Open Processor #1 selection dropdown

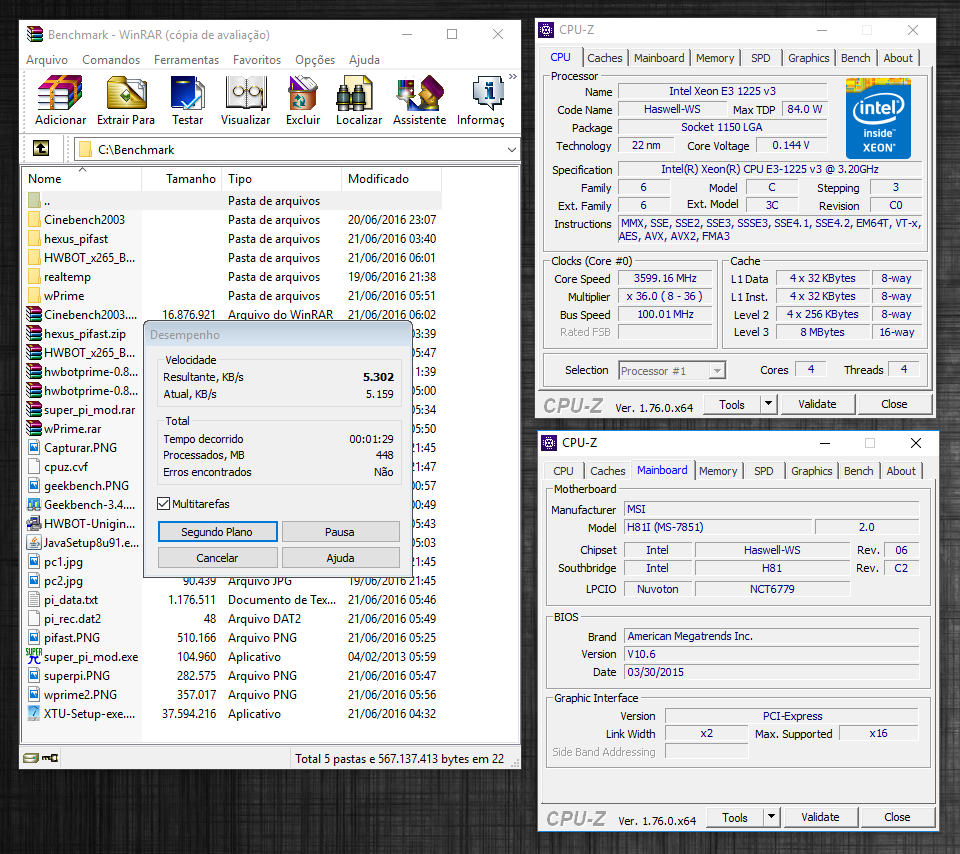[x=672, y=370]
